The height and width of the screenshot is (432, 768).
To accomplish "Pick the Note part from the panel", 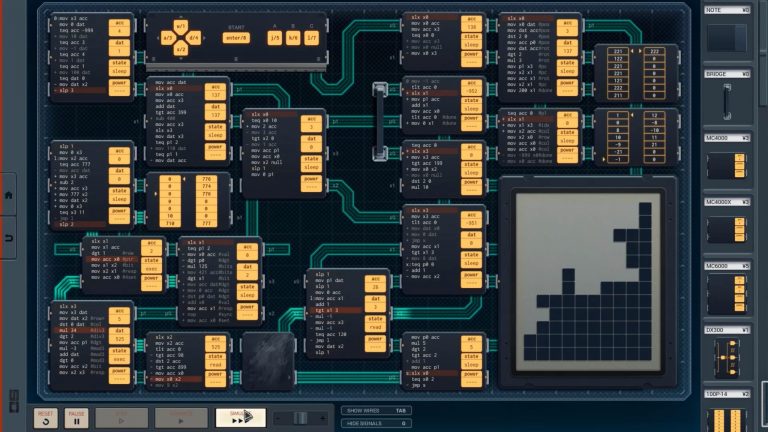I will [727, 38].
